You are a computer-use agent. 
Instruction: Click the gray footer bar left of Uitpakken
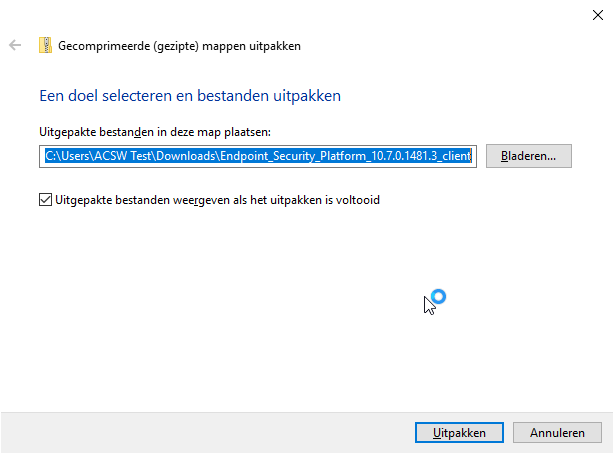point(208,432)
